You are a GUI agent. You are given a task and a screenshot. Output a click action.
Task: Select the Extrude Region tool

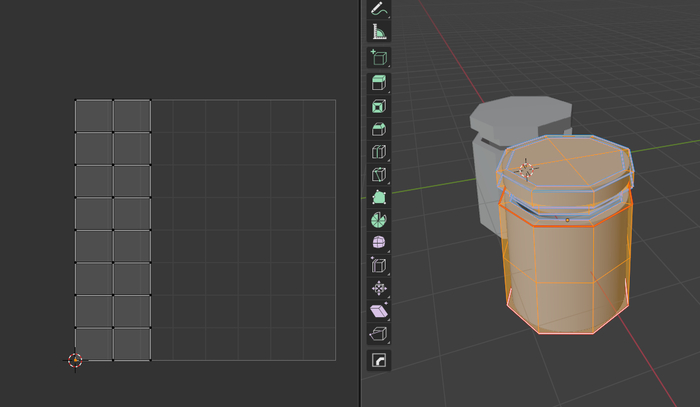379,83
